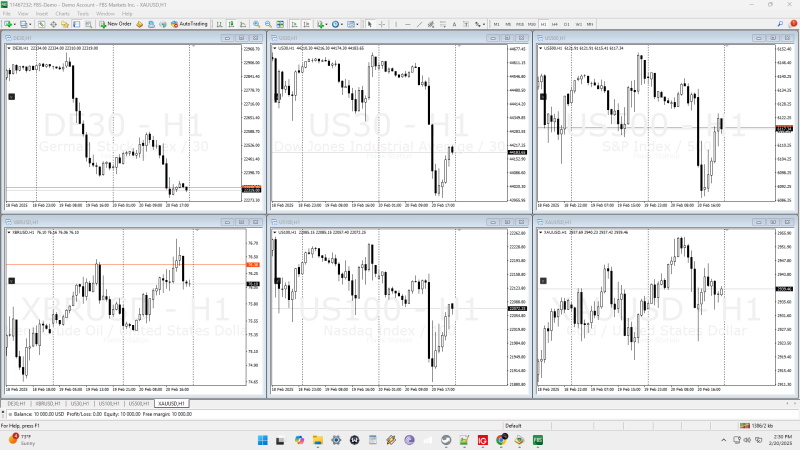Switch to the US100,H1 chart tab
This screenshot has width=800, height=450.
(x=109, y=404)
